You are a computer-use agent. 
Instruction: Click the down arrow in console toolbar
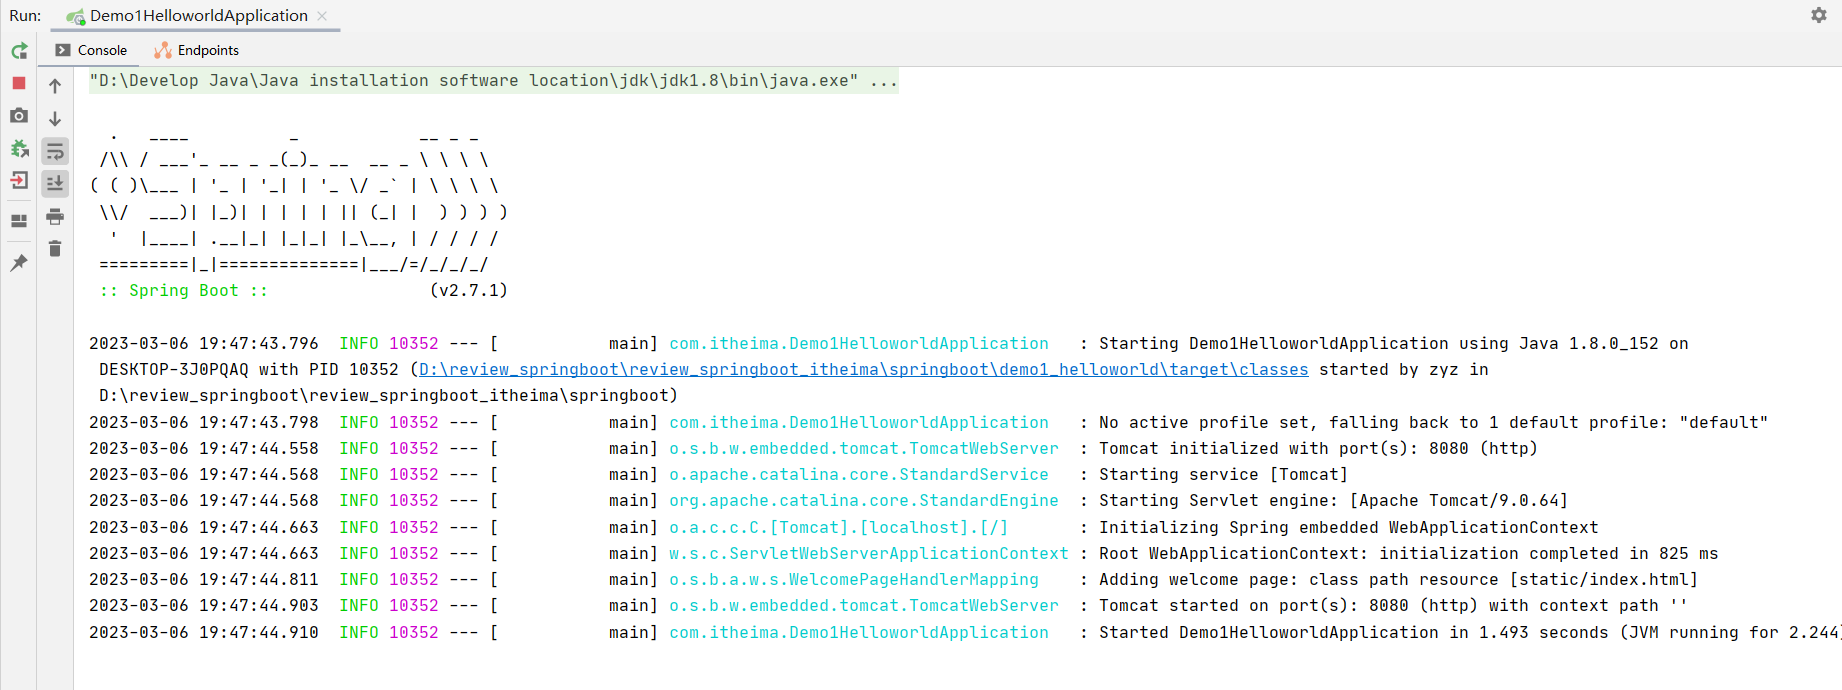[55, 119]
